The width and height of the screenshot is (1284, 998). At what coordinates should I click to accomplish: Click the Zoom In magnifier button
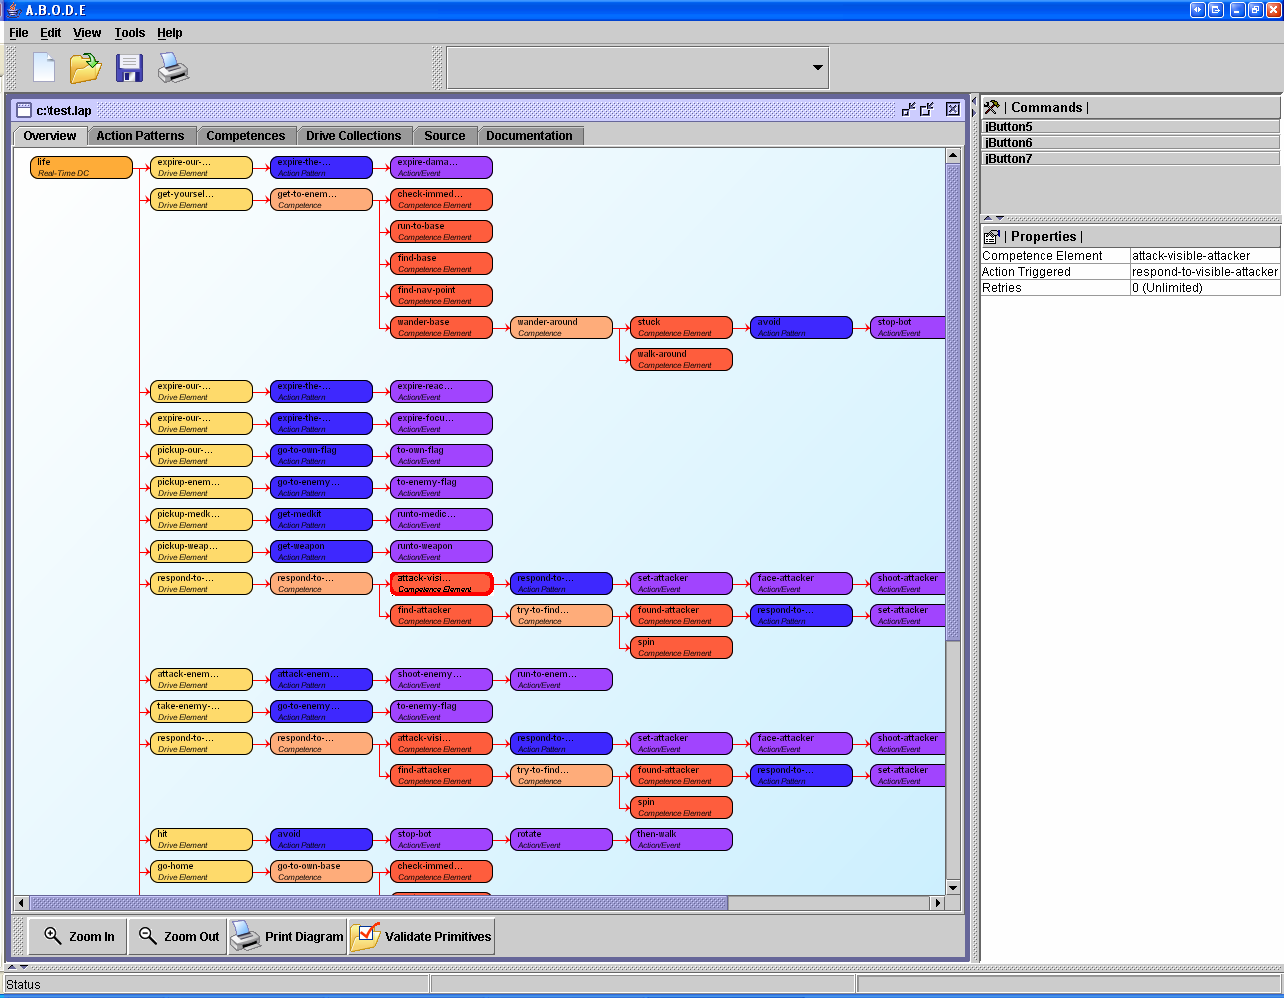(78, 937)
